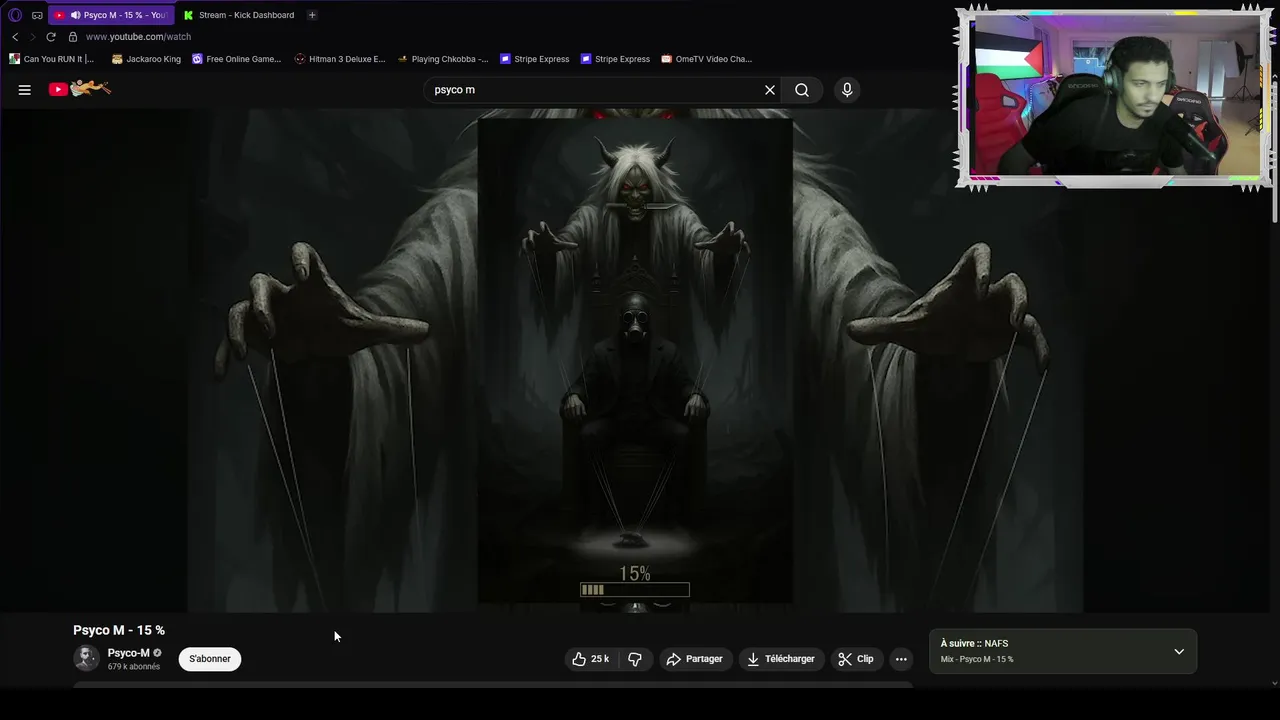1280x720 pixels.
Task: Go back with the browser arrow
Action: coord(15,37)
